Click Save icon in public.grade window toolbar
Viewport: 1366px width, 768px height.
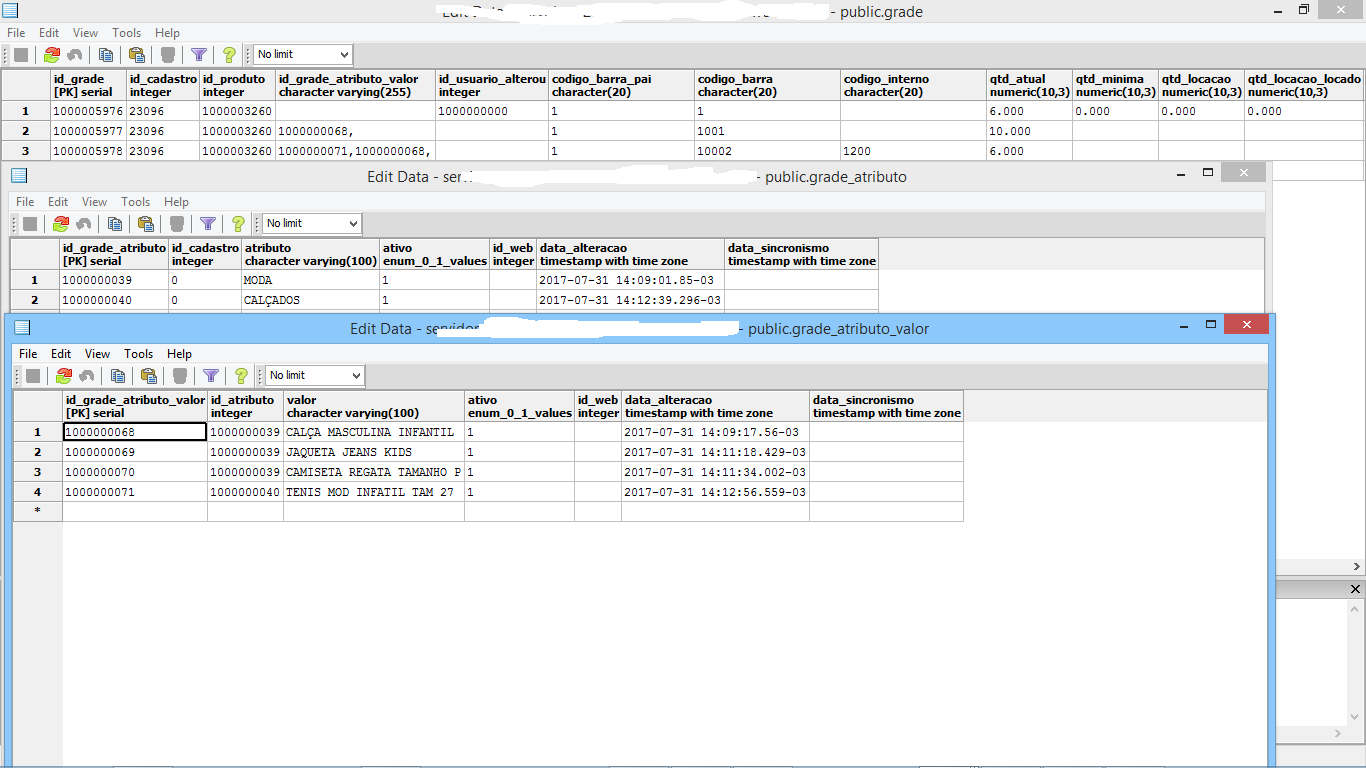pyautogui.click(x=21, y=55)
